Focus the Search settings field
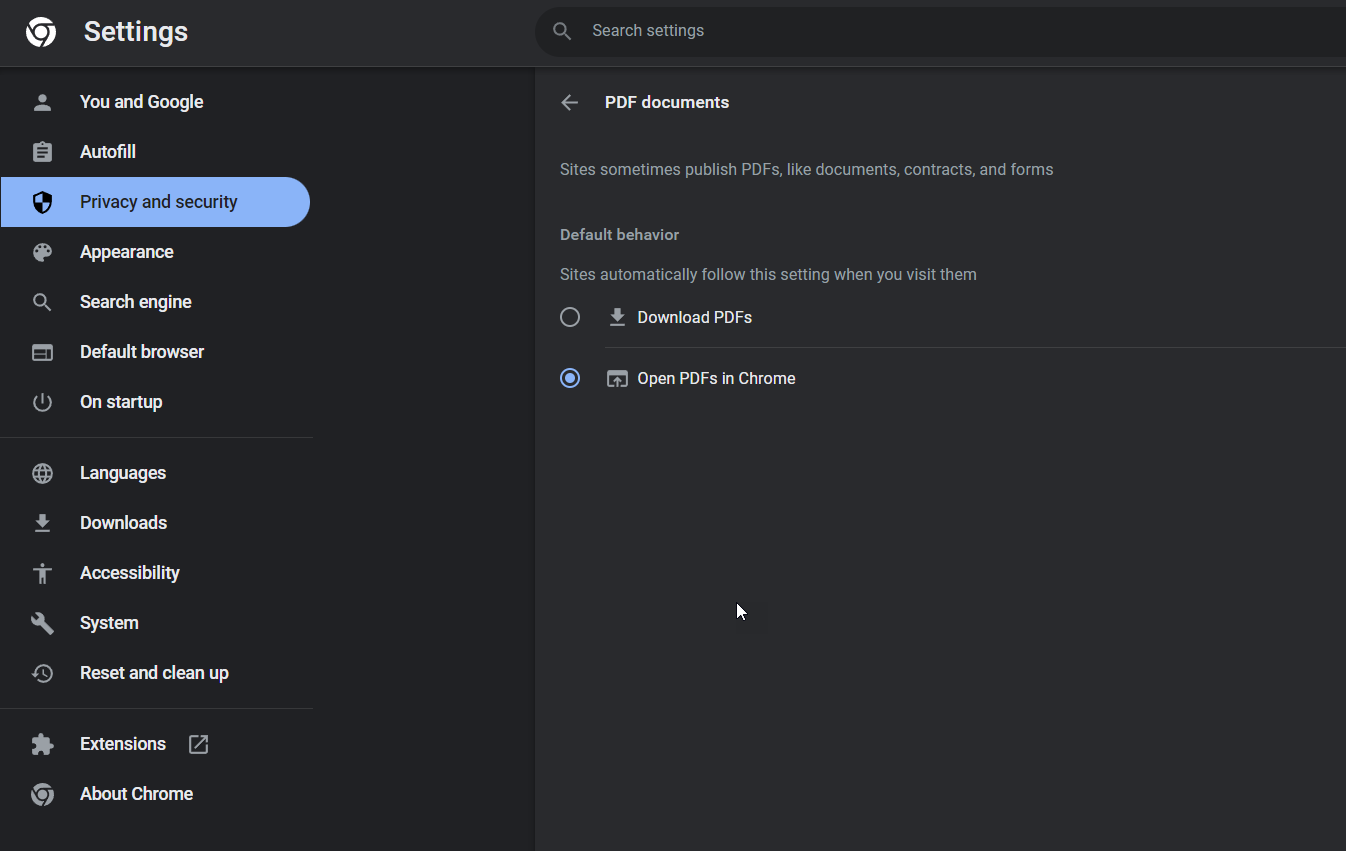The height and width of the screenshot is (851, 1346). [940, 31]
